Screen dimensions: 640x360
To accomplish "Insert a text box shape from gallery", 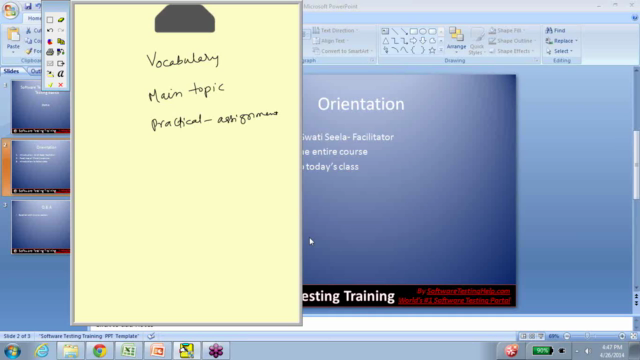I will (385, 31).
